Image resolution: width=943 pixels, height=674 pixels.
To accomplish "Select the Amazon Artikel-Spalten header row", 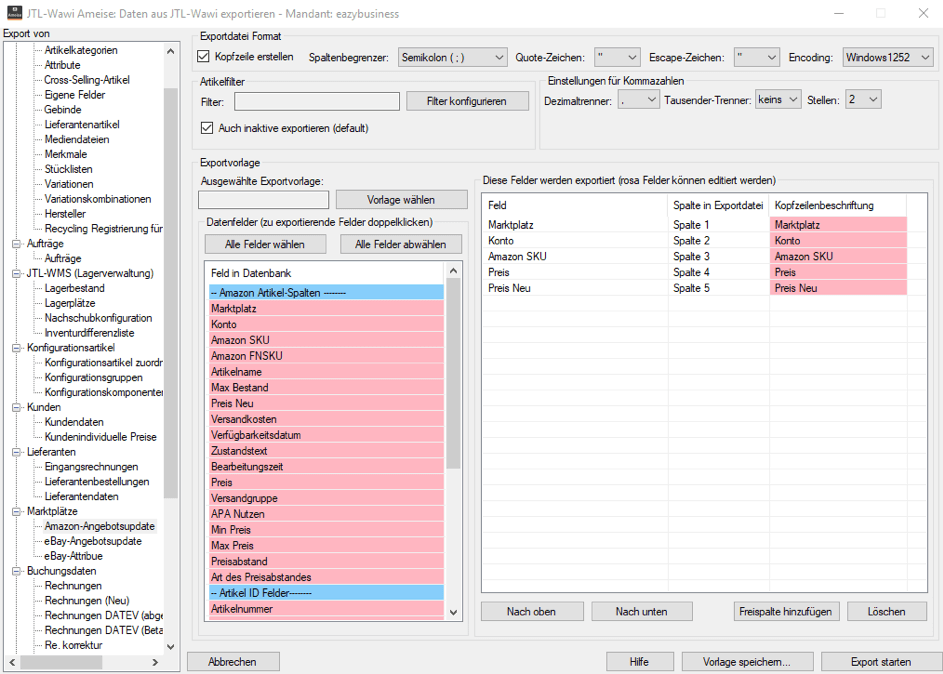I will tap(327, 293).
